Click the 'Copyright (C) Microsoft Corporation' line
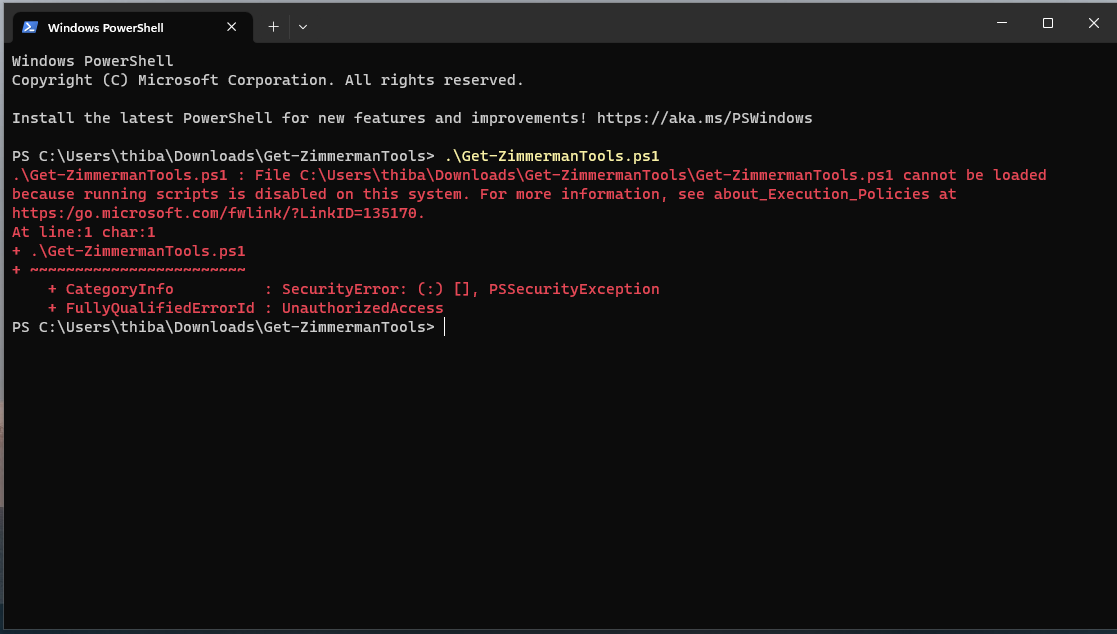The image size is (1117, 634). click(x=268, y=80)
